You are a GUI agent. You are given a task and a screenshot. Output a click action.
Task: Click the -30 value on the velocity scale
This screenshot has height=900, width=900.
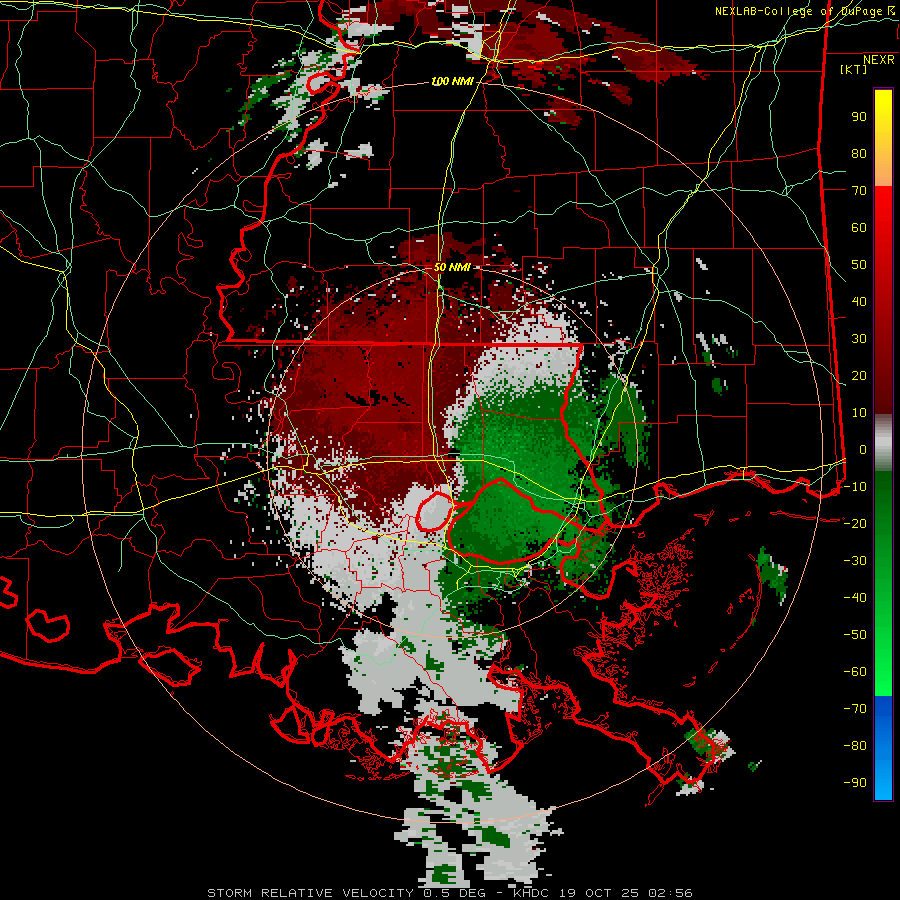[x=855, y=561]
